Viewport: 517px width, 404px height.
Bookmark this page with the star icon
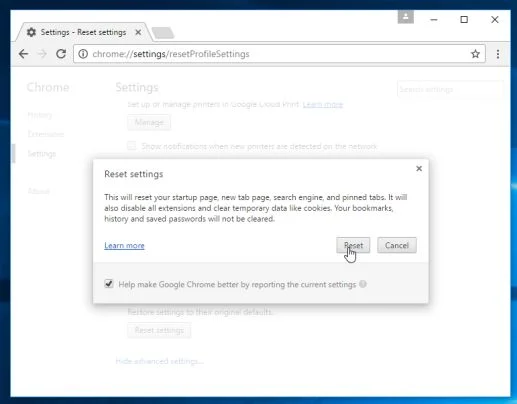475,54
